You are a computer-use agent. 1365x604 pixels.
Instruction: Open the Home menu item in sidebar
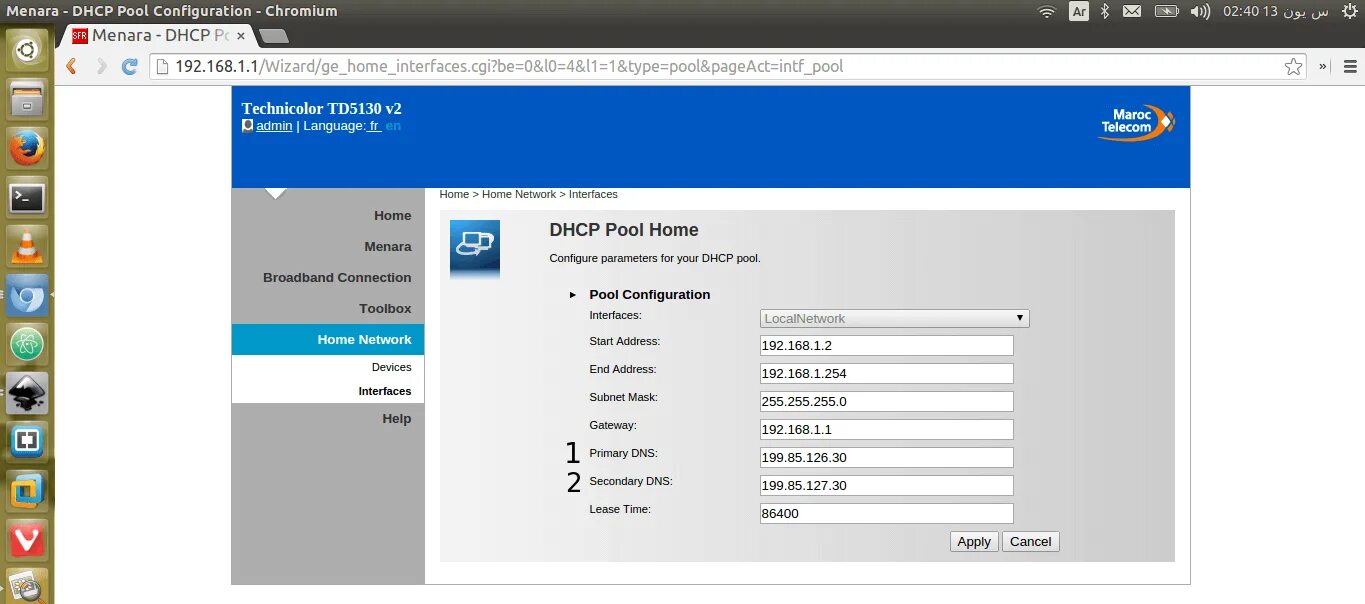392,215
